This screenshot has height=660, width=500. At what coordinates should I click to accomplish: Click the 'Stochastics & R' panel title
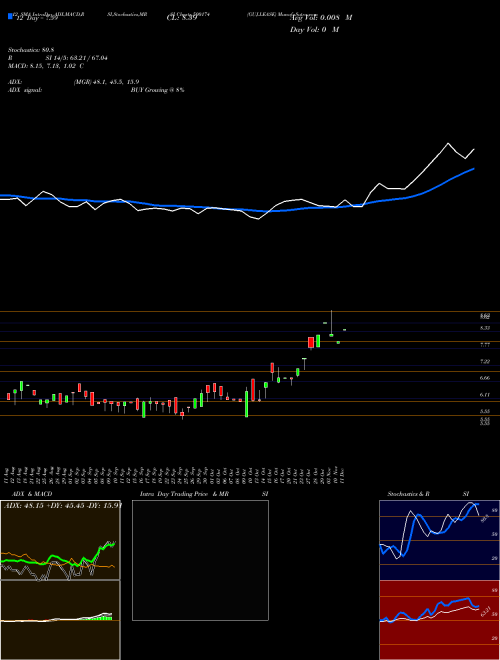tap(408, 494)
